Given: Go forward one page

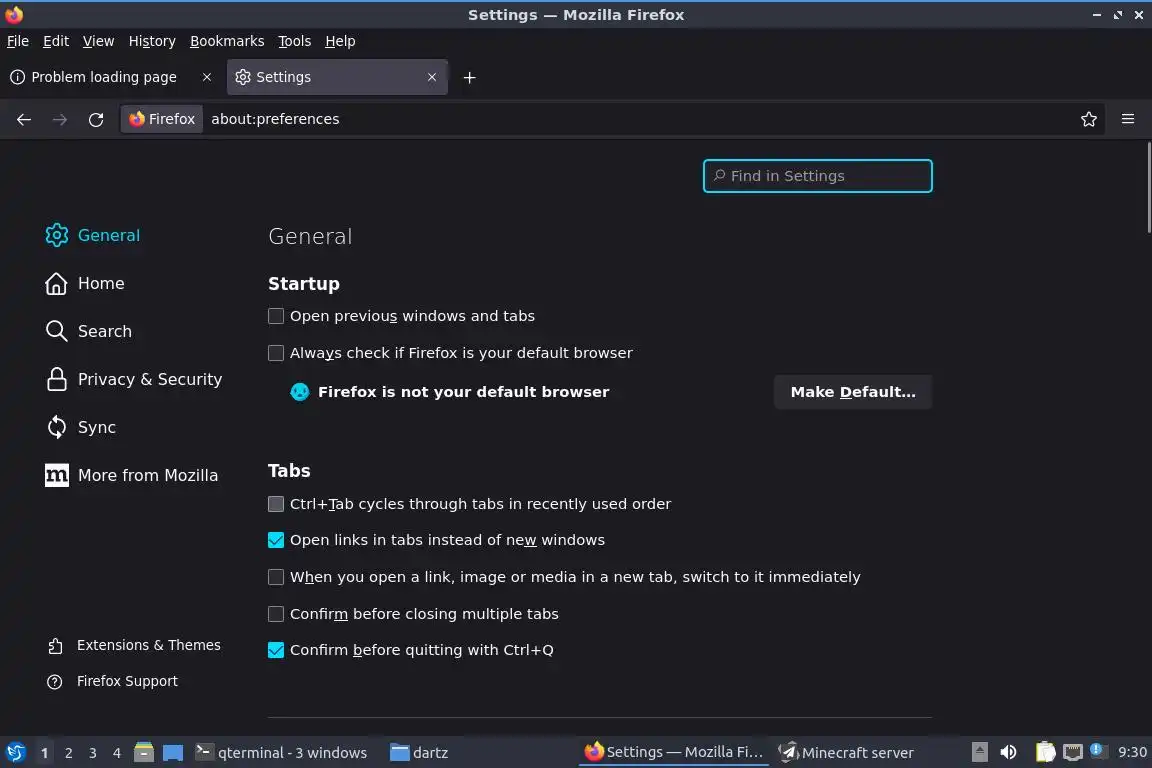Looking at the screenshot, I should tap(60, 119).
